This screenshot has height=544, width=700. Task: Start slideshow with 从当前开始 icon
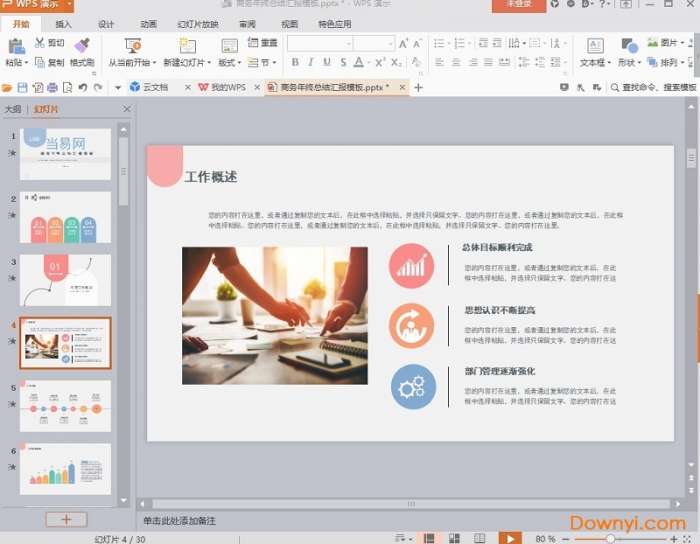pos(132,45)
